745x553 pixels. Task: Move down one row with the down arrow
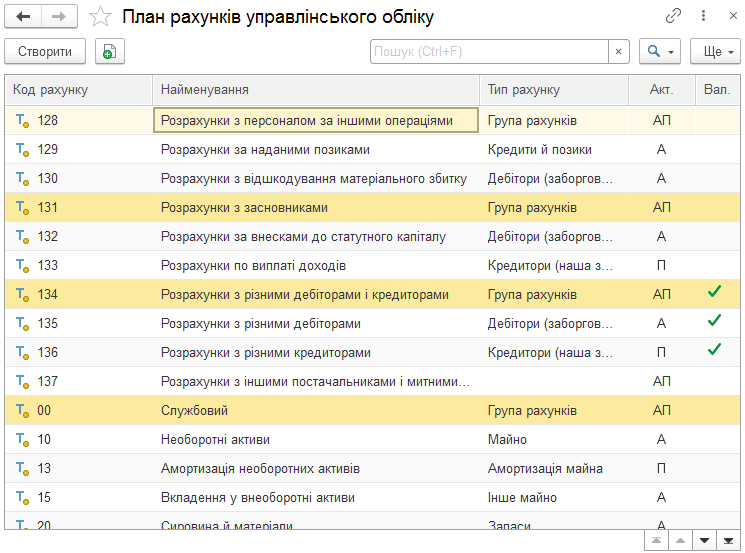705,541
